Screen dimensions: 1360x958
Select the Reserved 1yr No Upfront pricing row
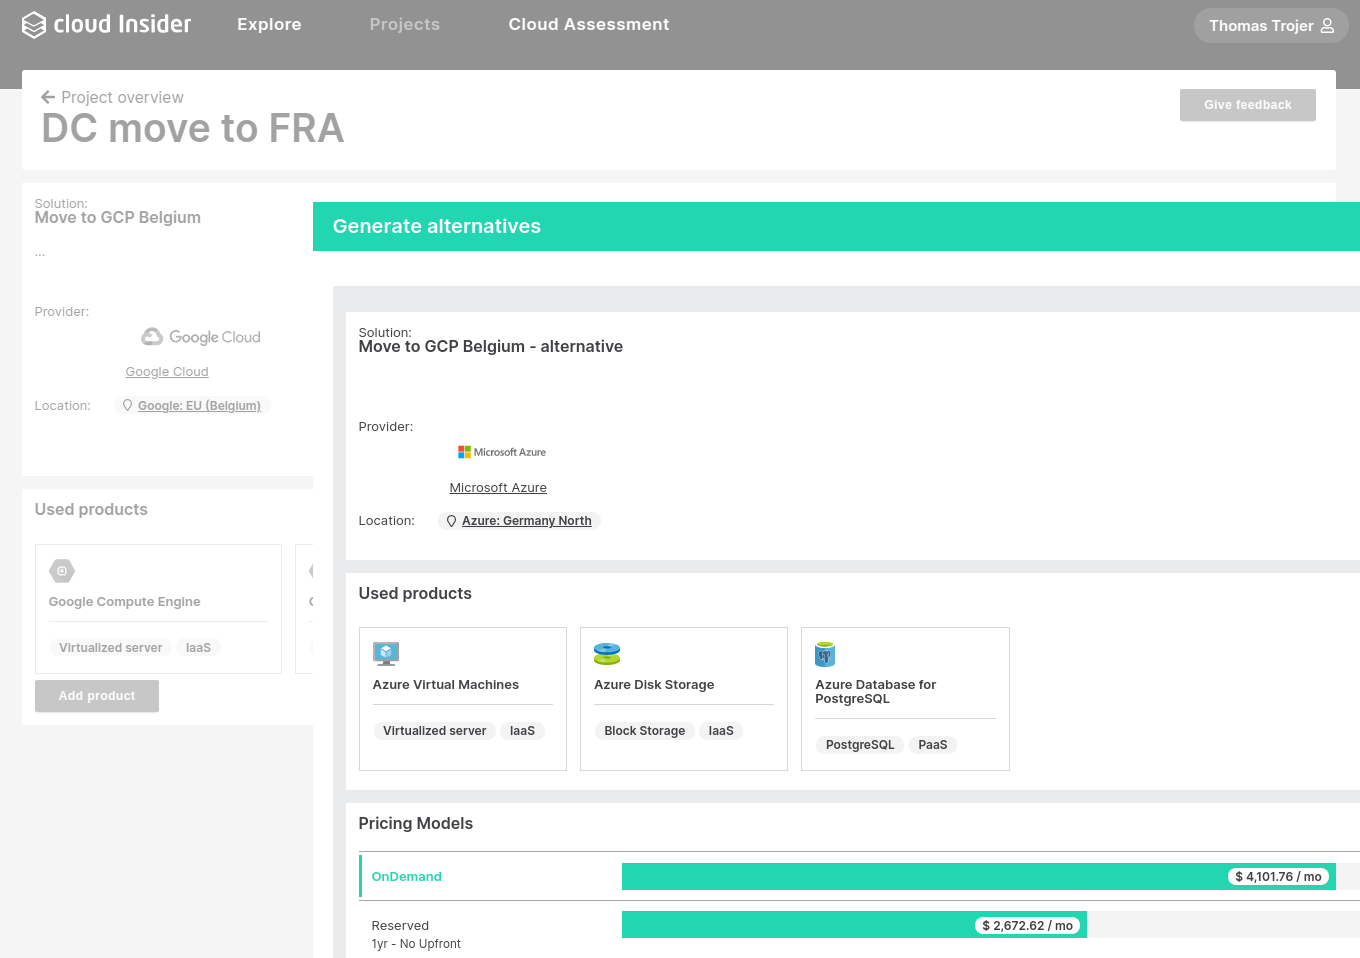(x=859, y=930)
